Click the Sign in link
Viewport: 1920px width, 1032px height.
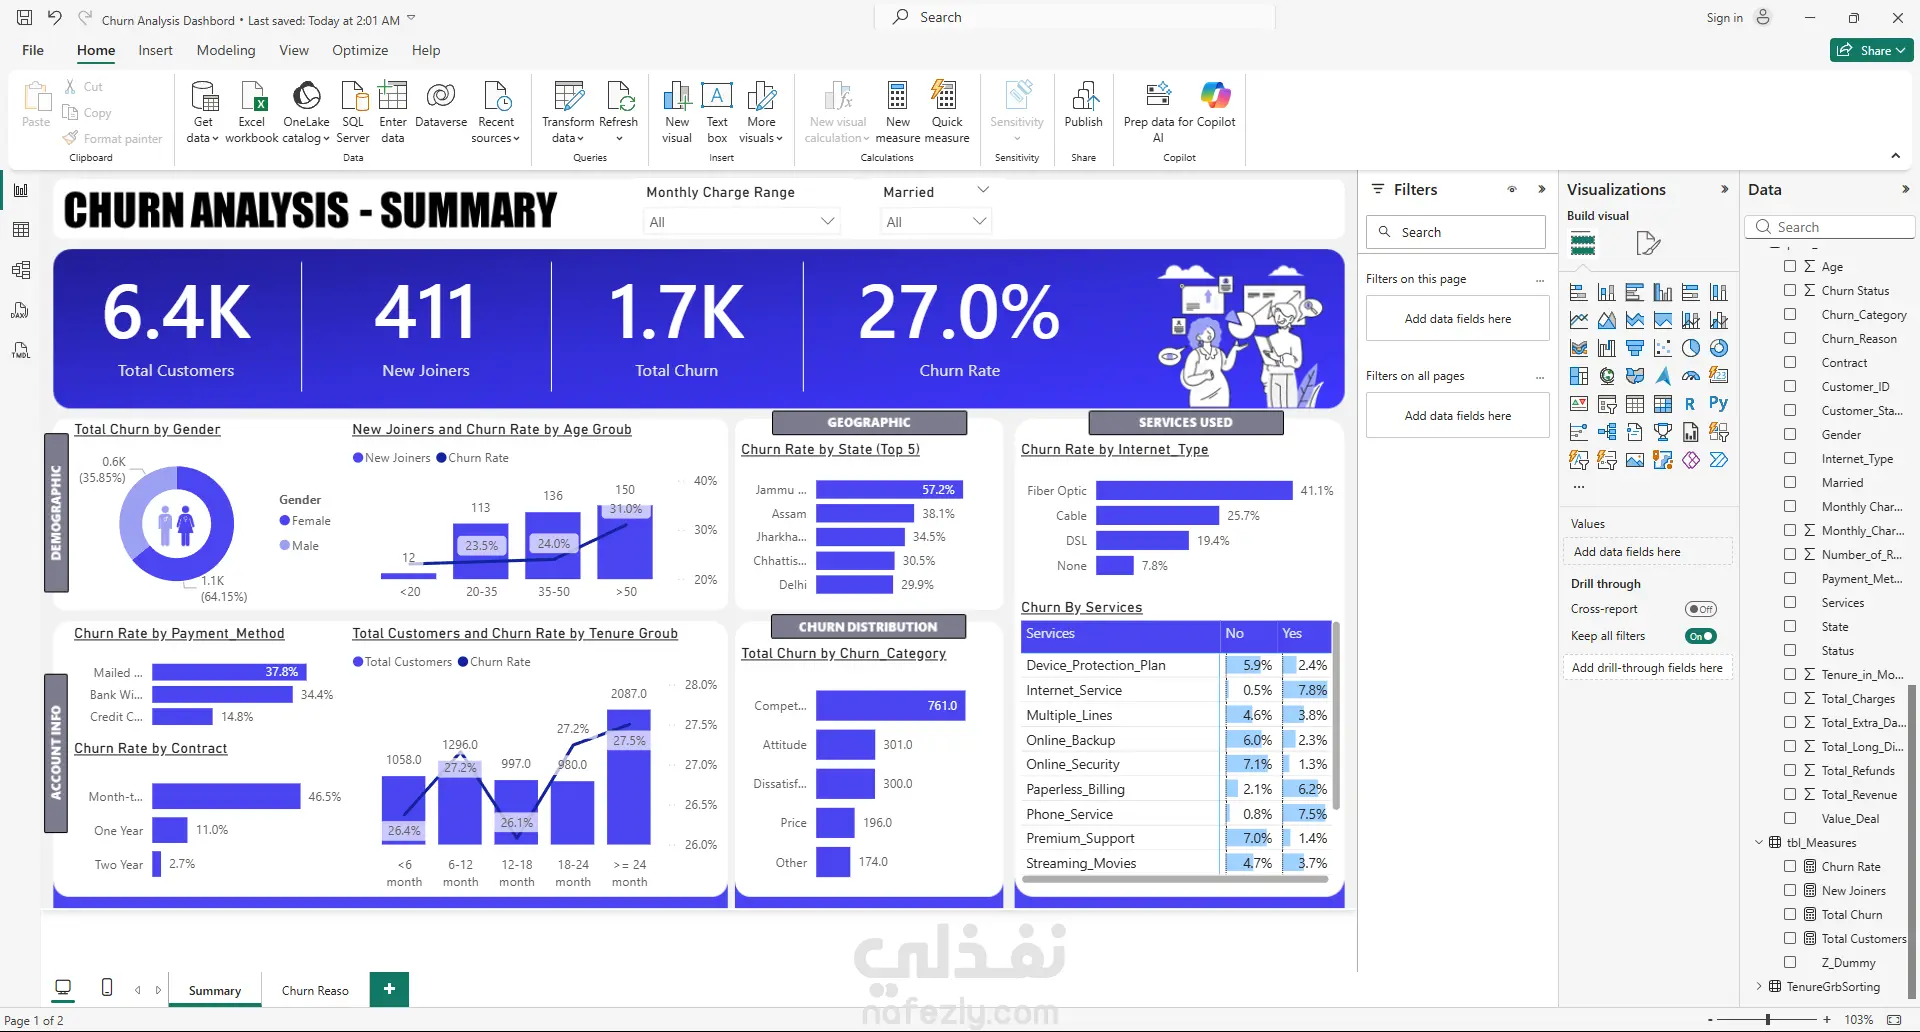[1724, 18]
